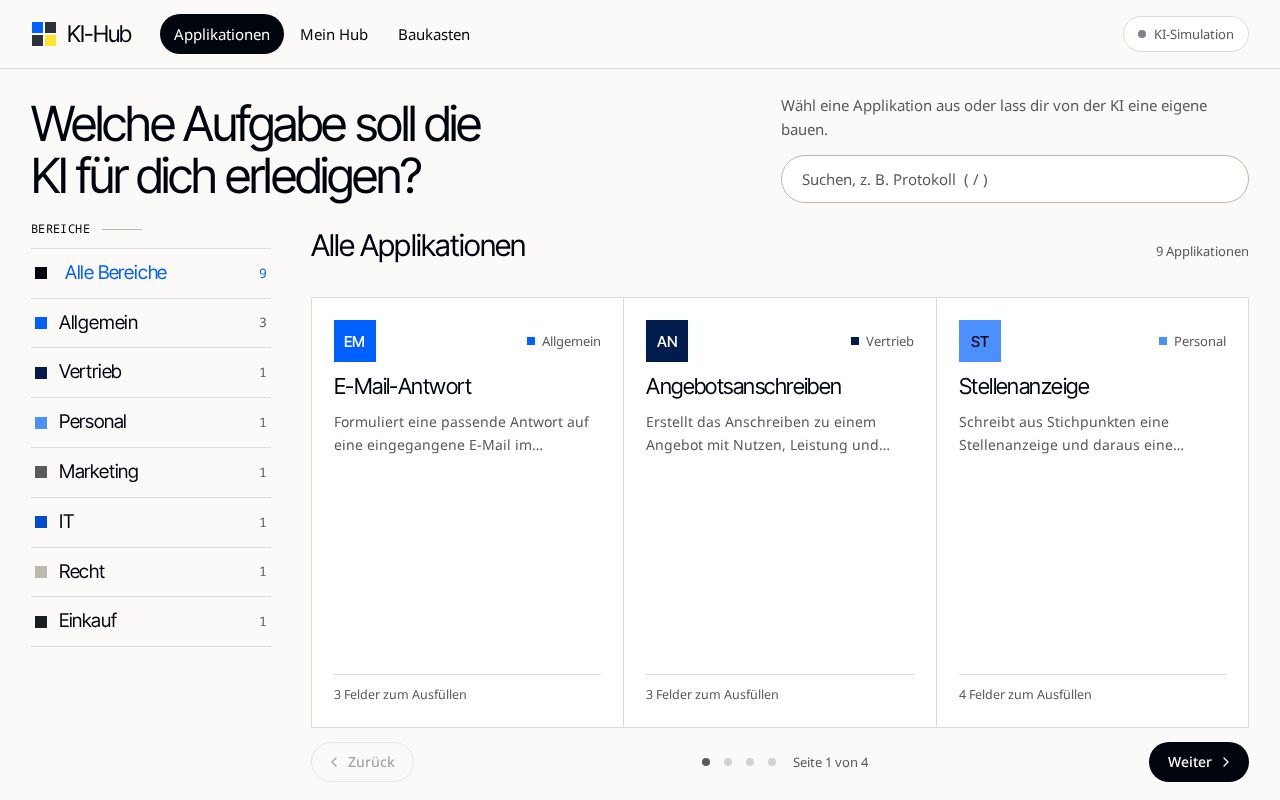1280x800 pixels.
Task: Click the Vertrieb tag on Angebotsanschreiben card
Action: pos(882,341)
